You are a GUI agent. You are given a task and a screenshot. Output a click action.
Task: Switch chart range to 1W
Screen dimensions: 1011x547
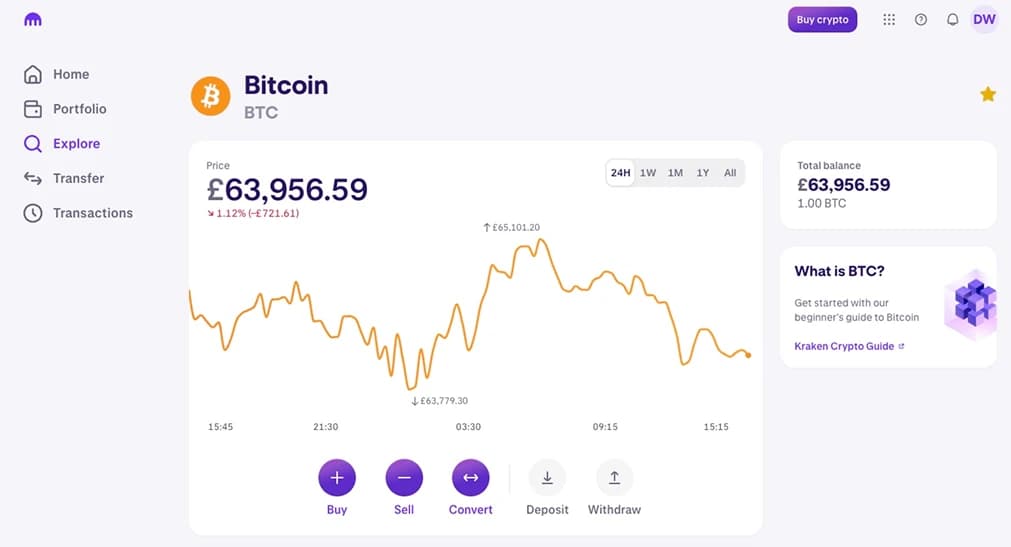648,173
